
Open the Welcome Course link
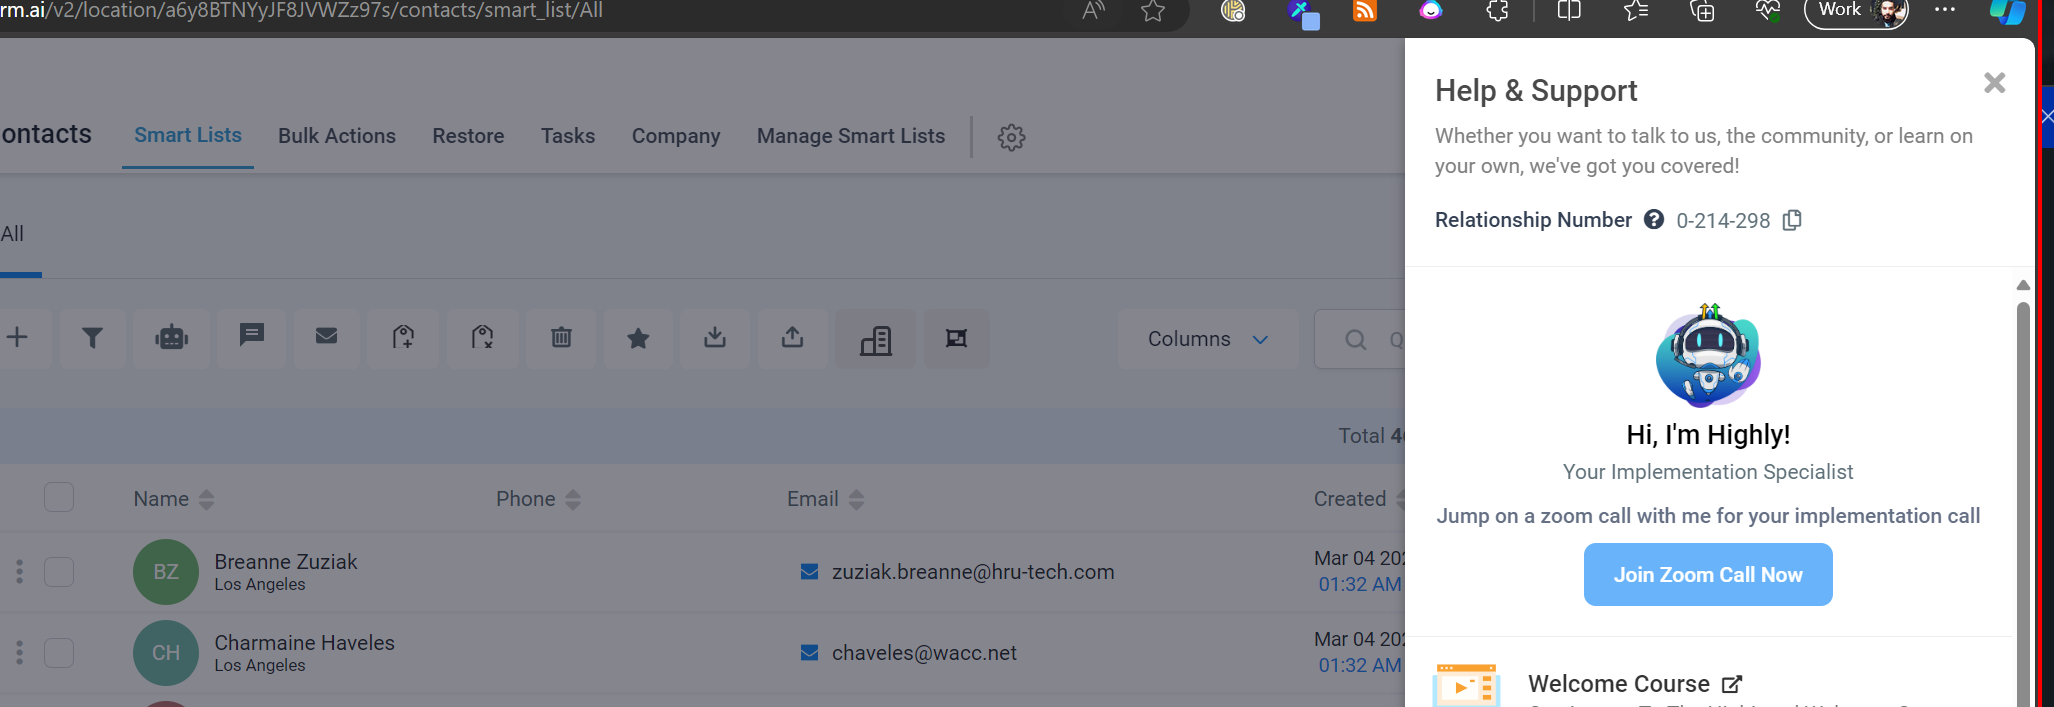[x=1619, y=684]
